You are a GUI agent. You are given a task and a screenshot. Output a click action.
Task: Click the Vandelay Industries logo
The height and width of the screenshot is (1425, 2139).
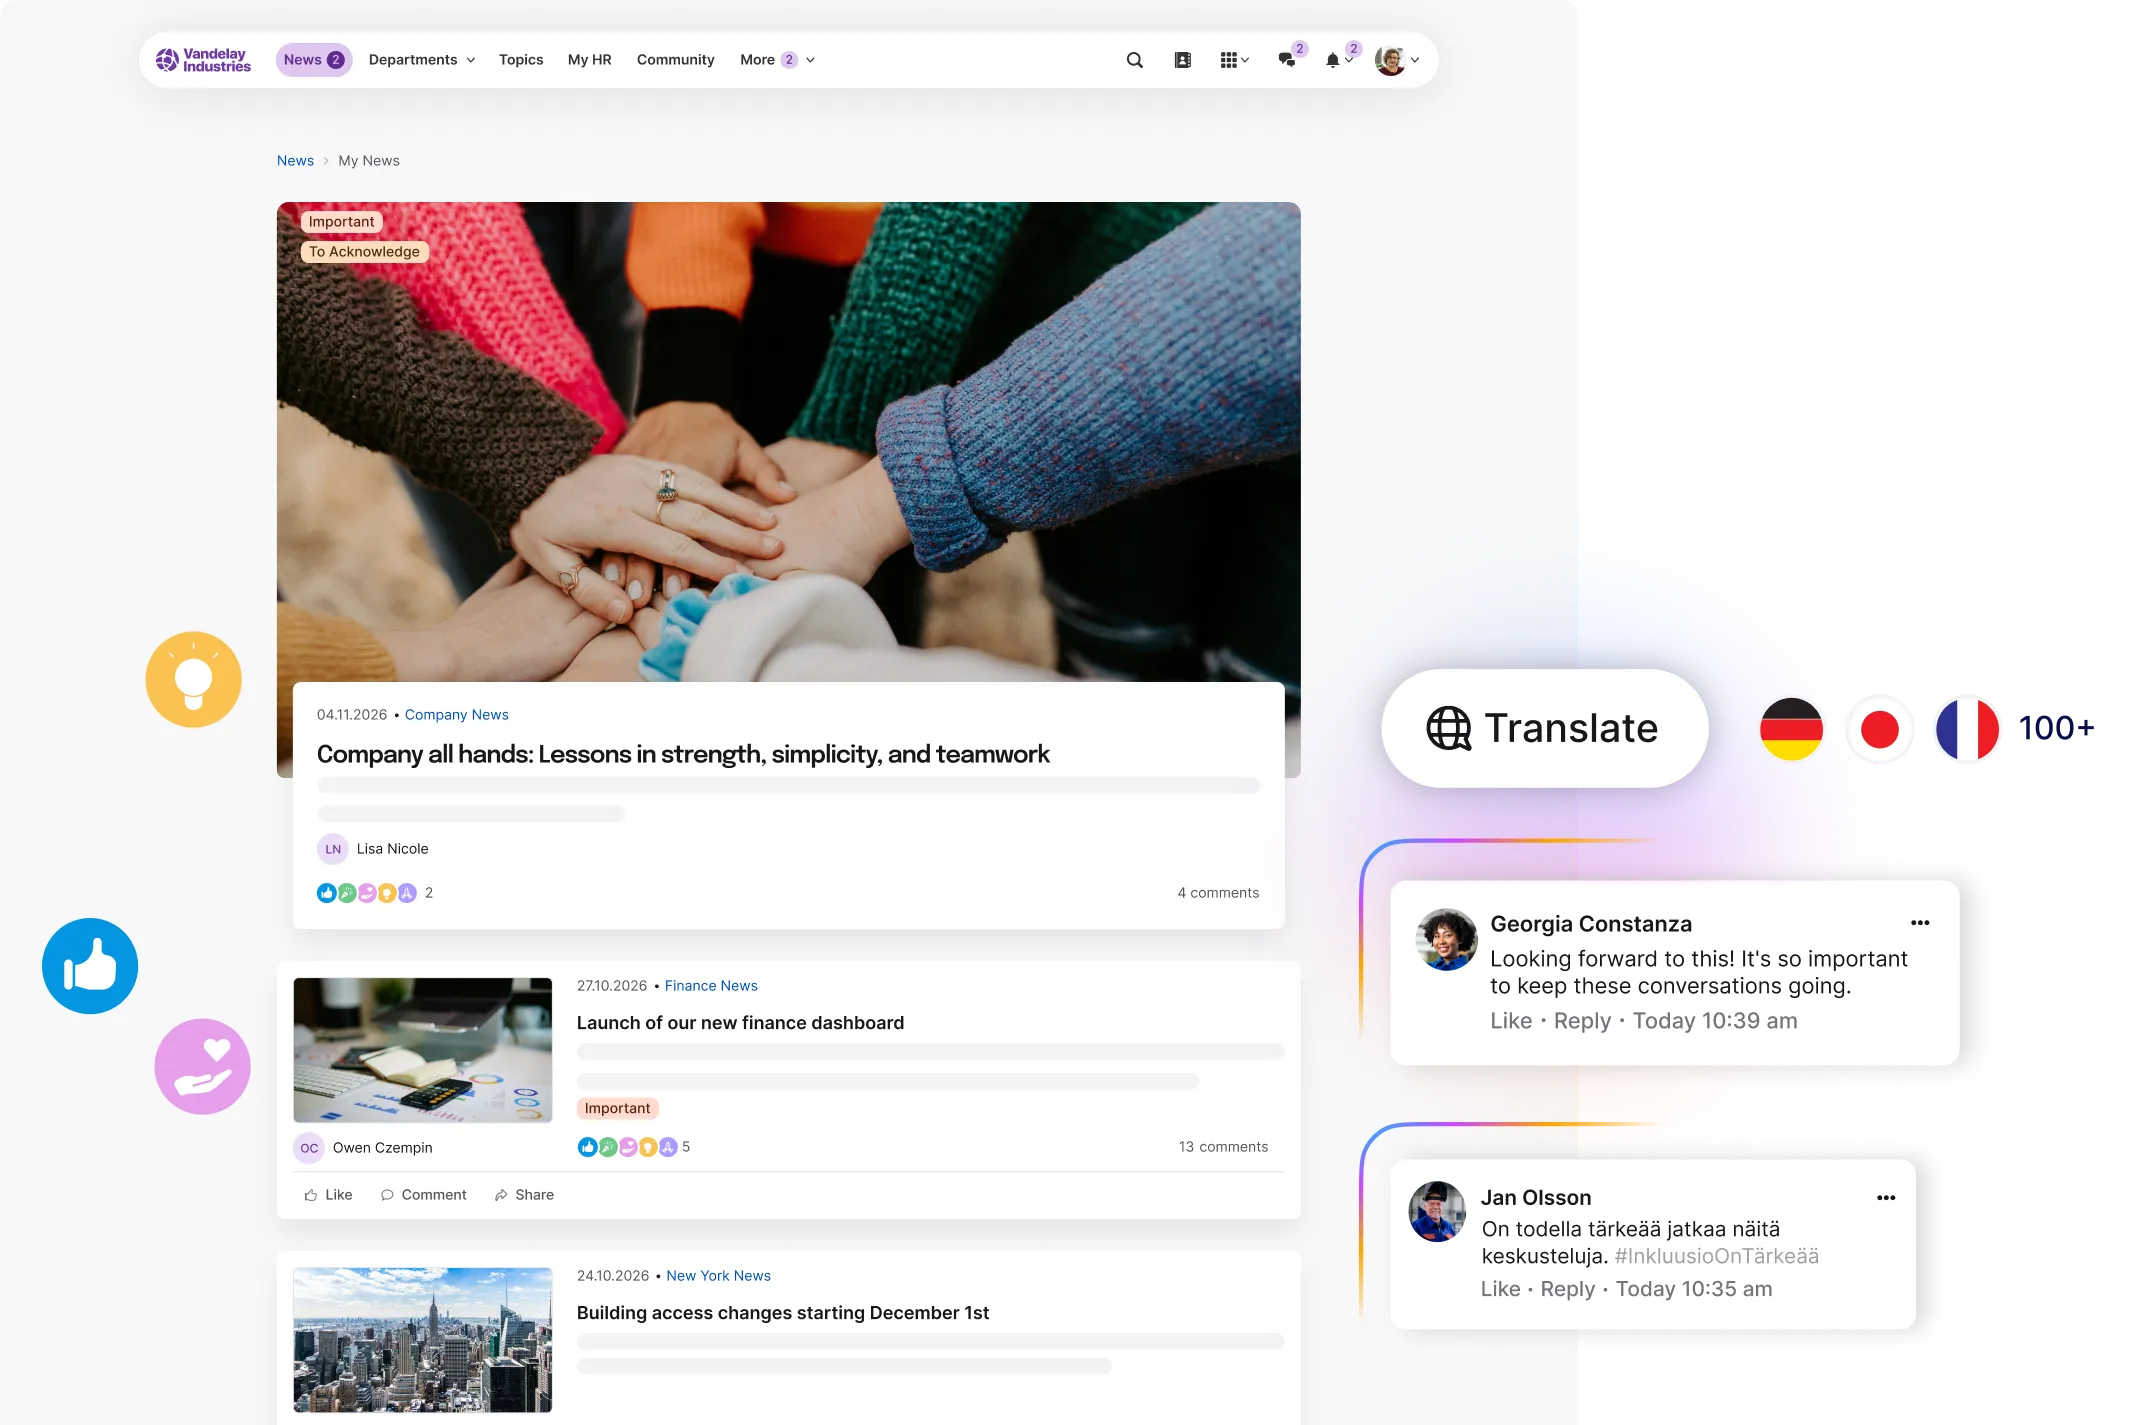(x=202, y=59)
